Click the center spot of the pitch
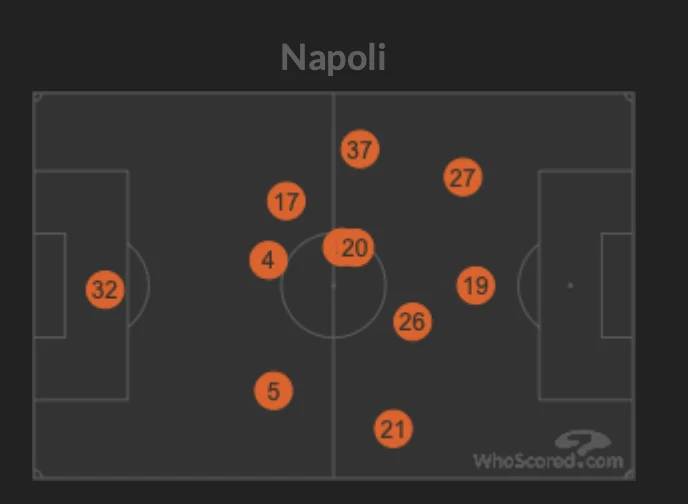The width and height of the screenshot is (688, 504). (333, 285)
